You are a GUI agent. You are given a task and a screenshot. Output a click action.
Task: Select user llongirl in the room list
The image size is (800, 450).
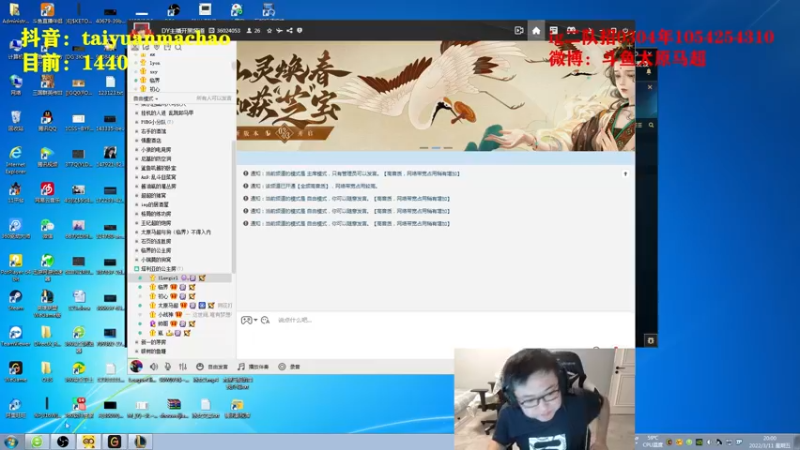pos(182,278)
